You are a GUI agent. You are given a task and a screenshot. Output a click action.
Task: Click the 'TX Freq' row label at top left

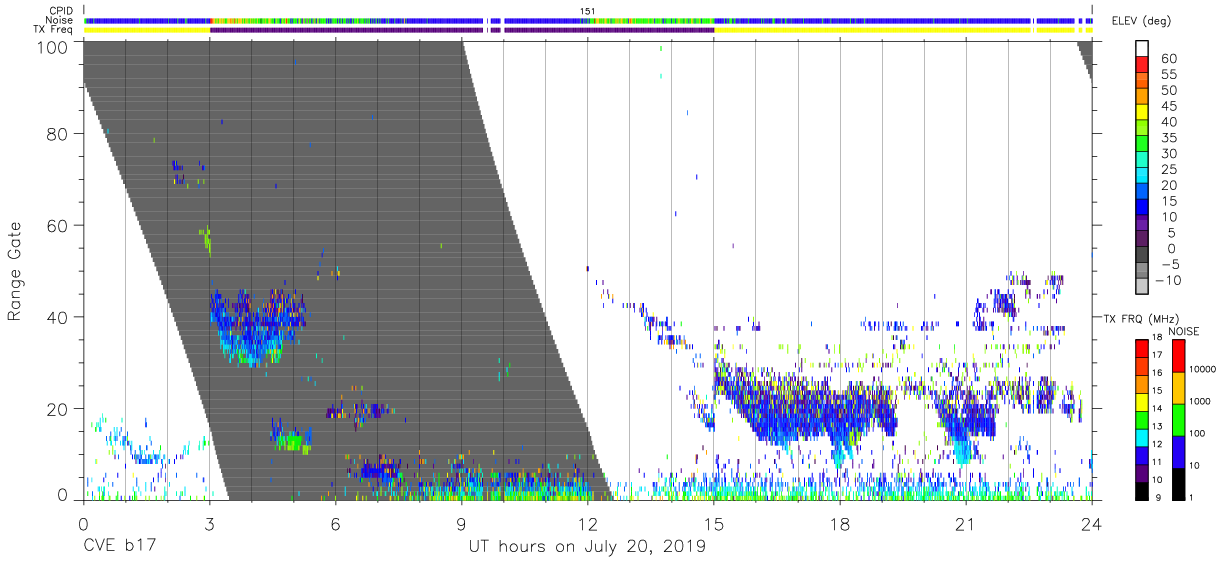pyautogui.click(x=54, y=30)
